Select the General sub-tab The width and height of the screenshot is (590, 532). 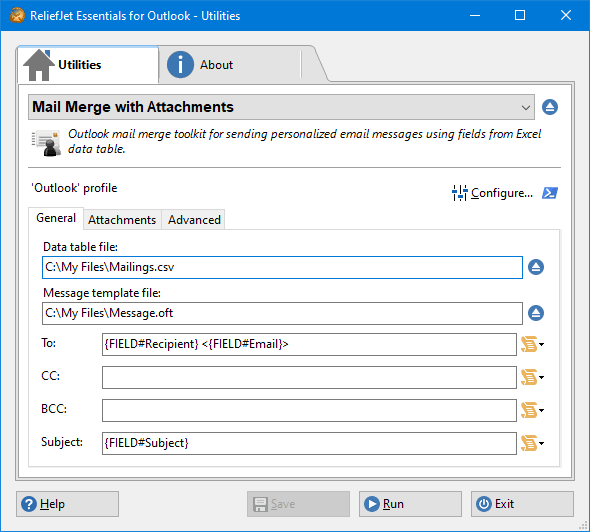tap(56, 218)
